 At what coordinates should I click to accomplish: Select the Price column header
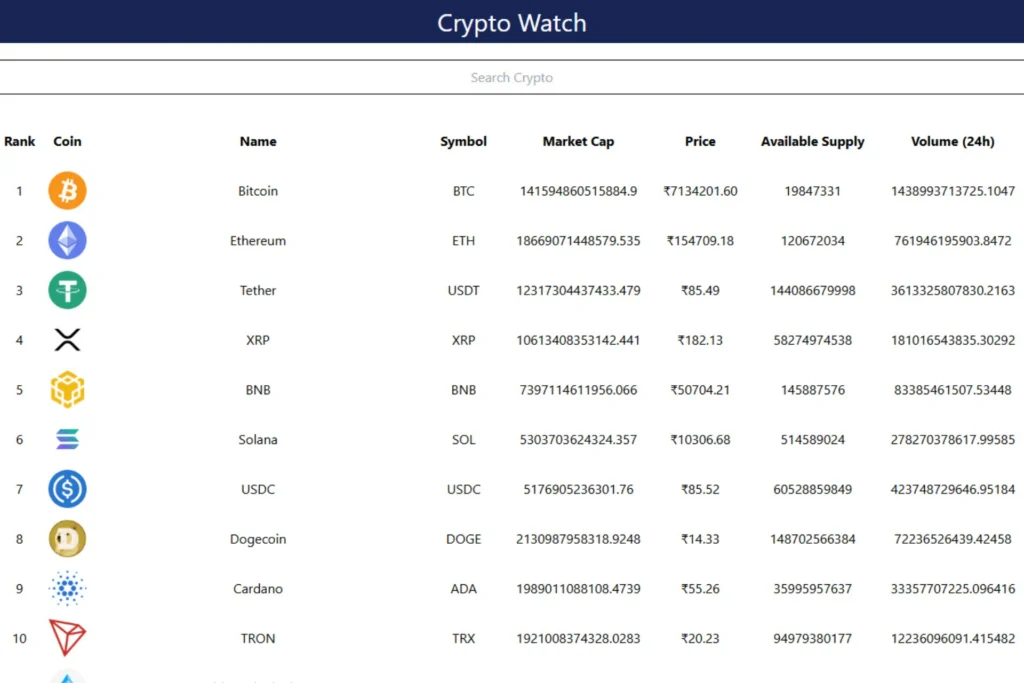coord(700,141)
